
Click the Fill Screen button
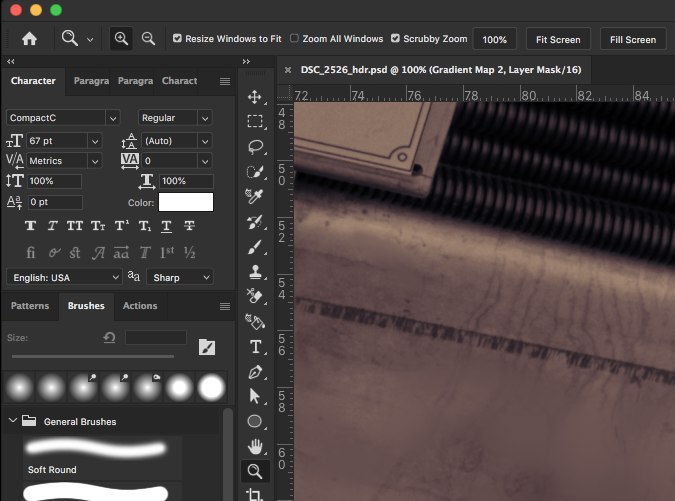[632, 39]
